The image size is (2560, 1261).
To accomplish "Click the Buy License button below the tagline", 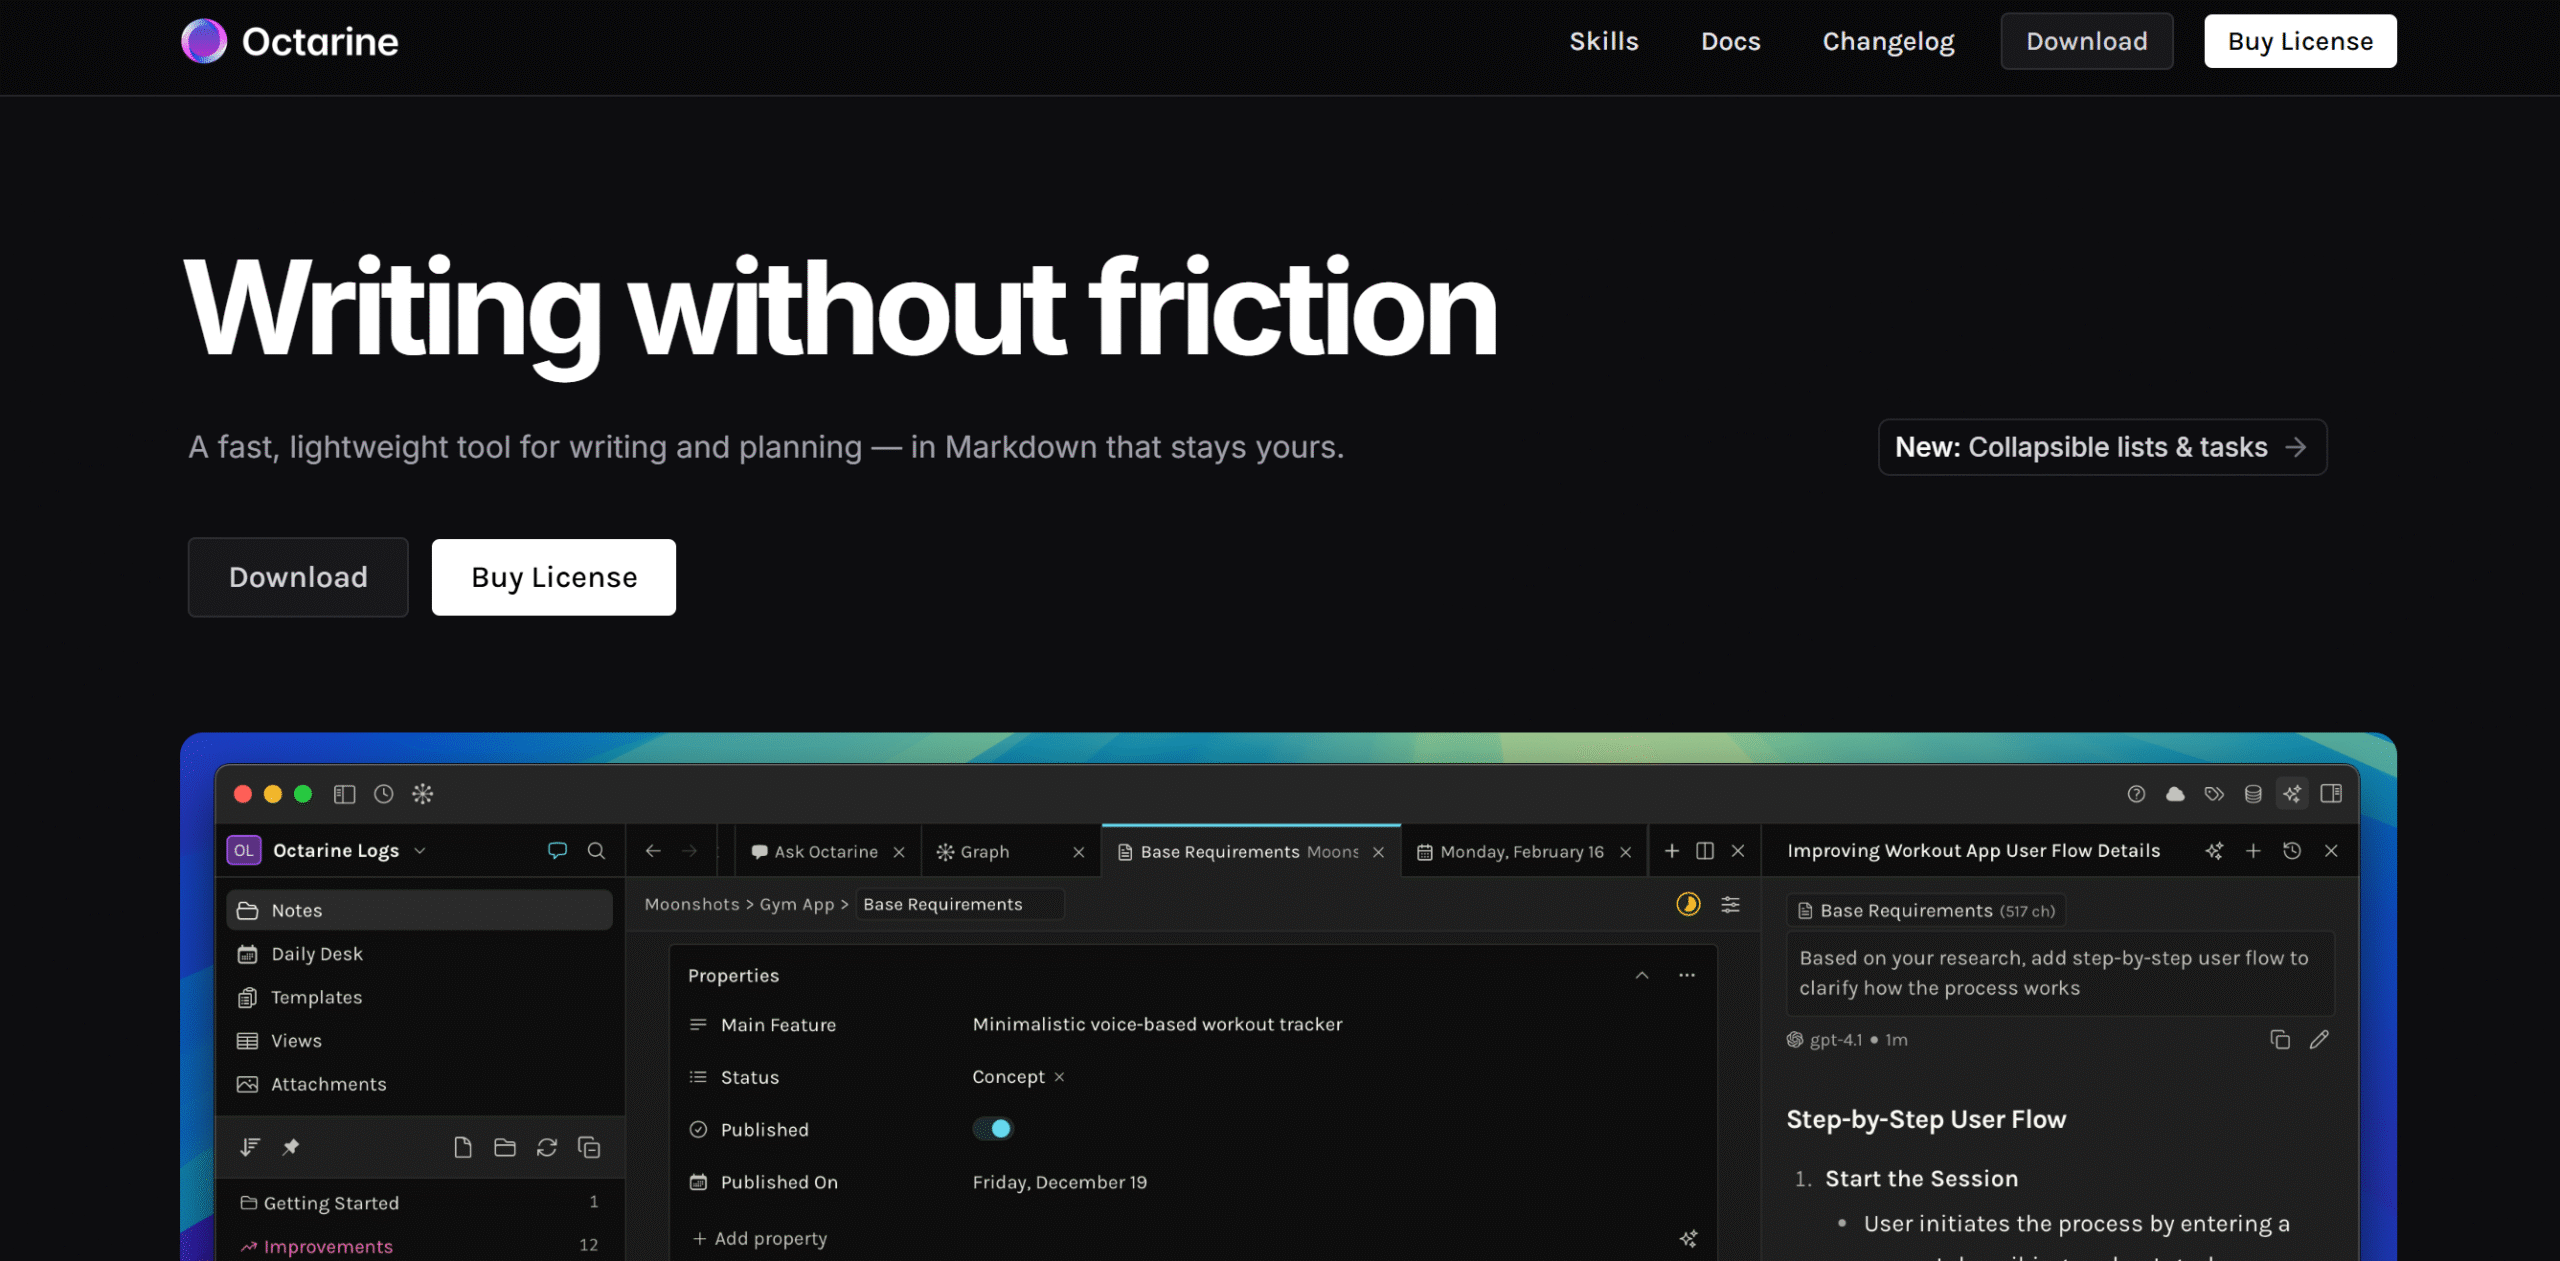I will 554,577.
